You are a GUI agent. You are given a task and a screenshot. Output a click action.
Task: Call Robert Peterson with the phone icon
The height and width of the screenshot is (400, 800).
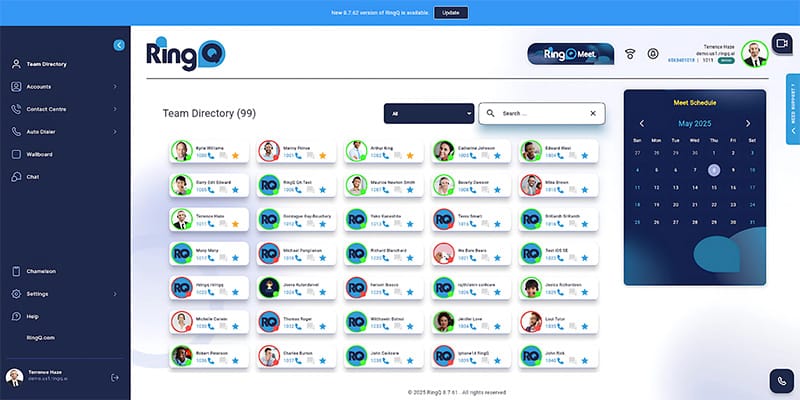[x=210, y=361]
